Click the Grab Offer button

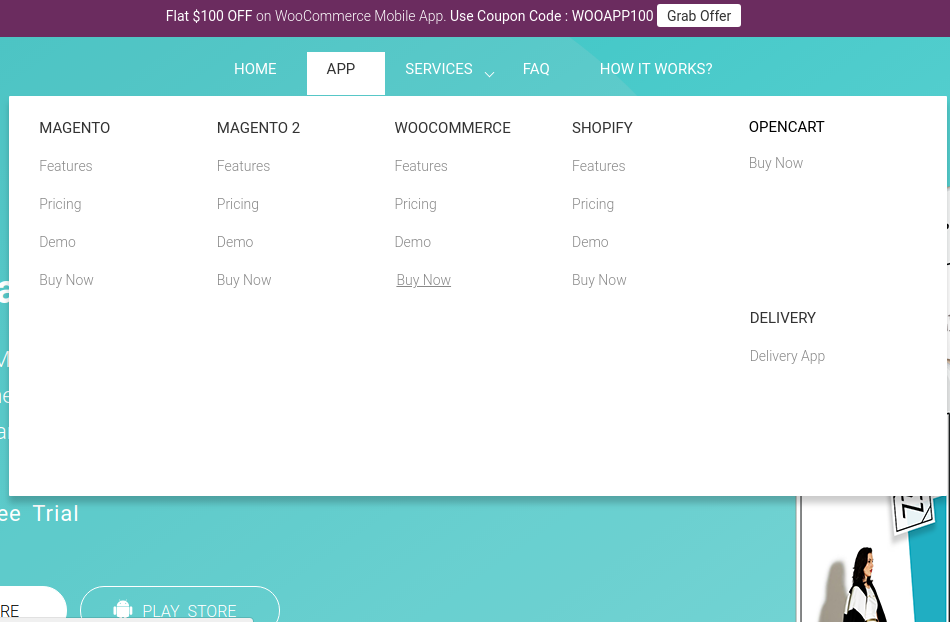click(699, 16)
